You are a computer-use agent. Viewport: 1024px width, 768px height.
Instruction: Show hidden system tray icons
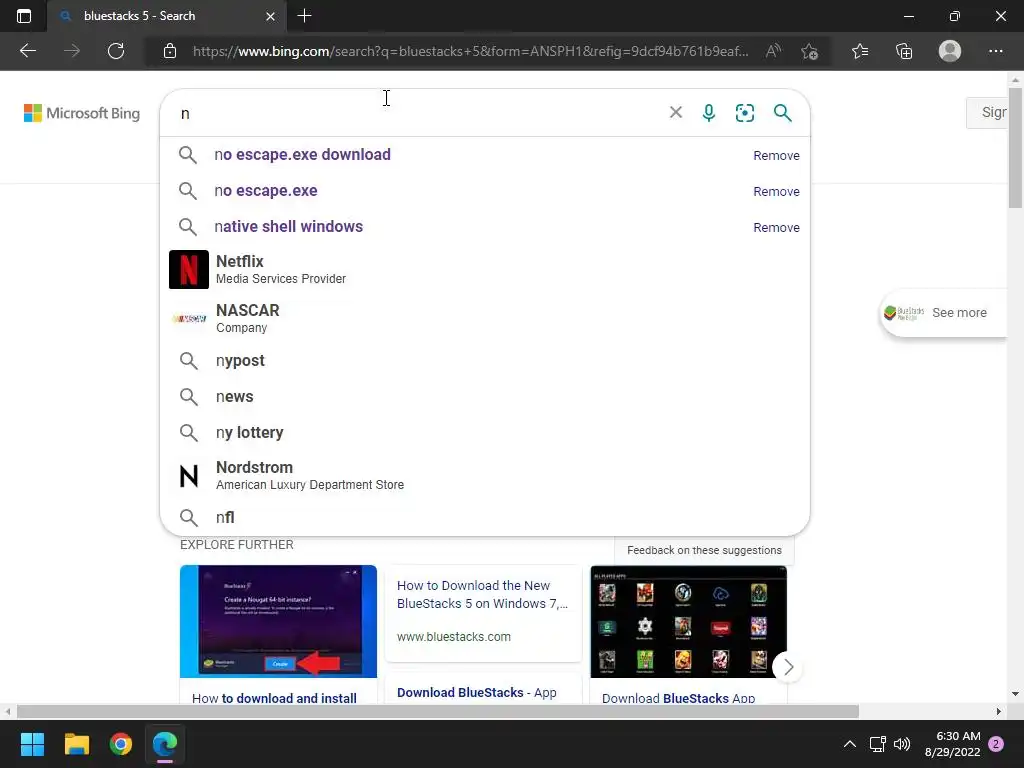850,744
